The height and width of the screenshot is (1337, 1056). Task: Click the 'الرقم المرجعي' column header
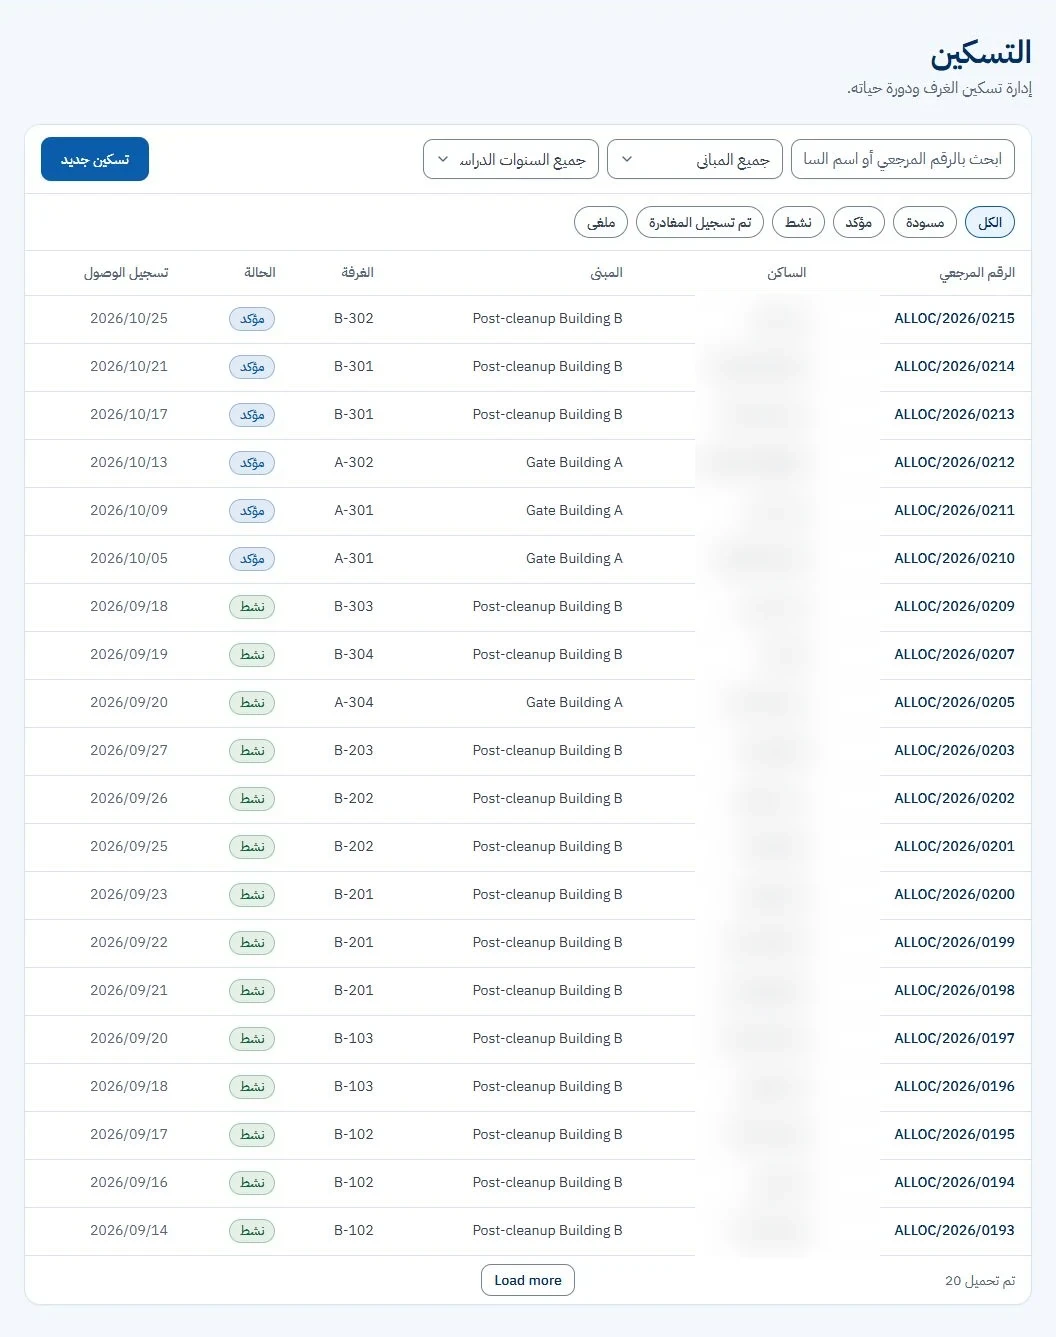tap(977, 272)
